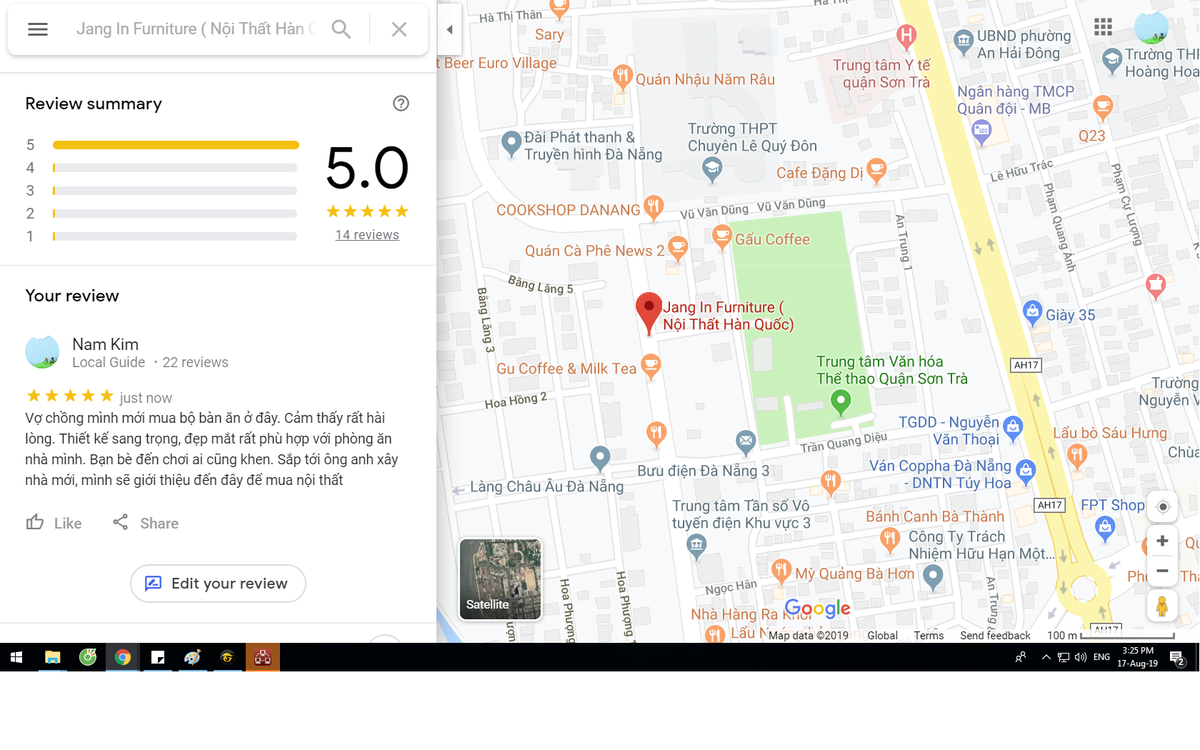Click the search box with Jang In Furniture
Screen dimensions: 1200x750
(x=195, y=29)
